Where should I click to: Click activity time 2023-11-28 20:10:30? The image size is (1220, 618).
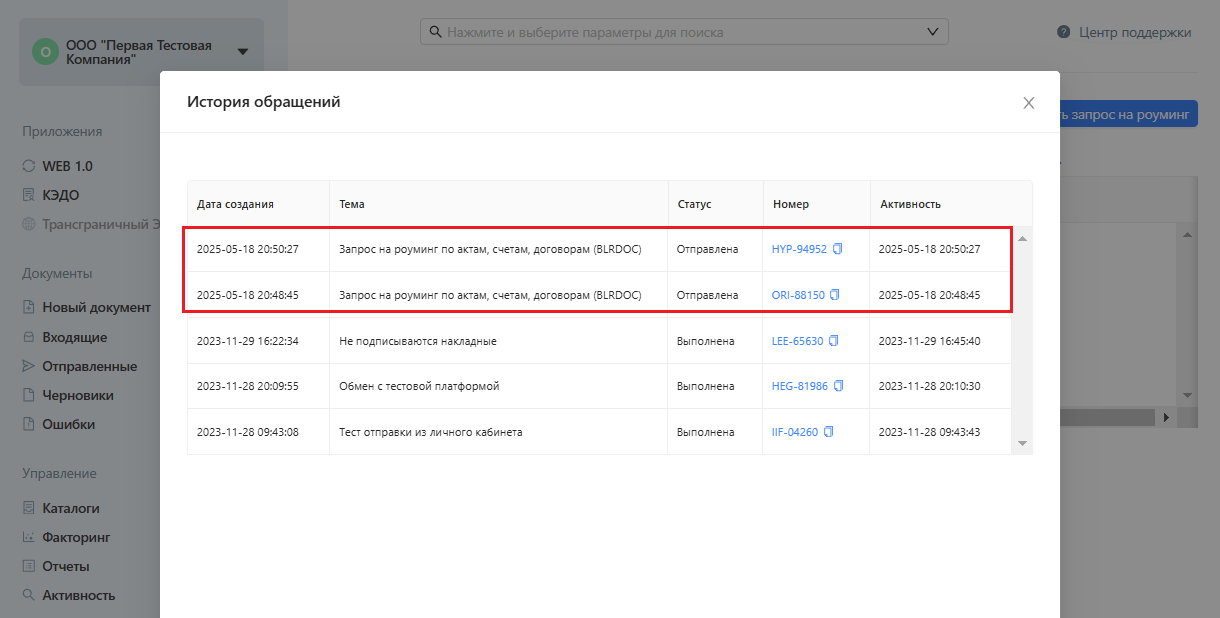[x=929, y=386]
